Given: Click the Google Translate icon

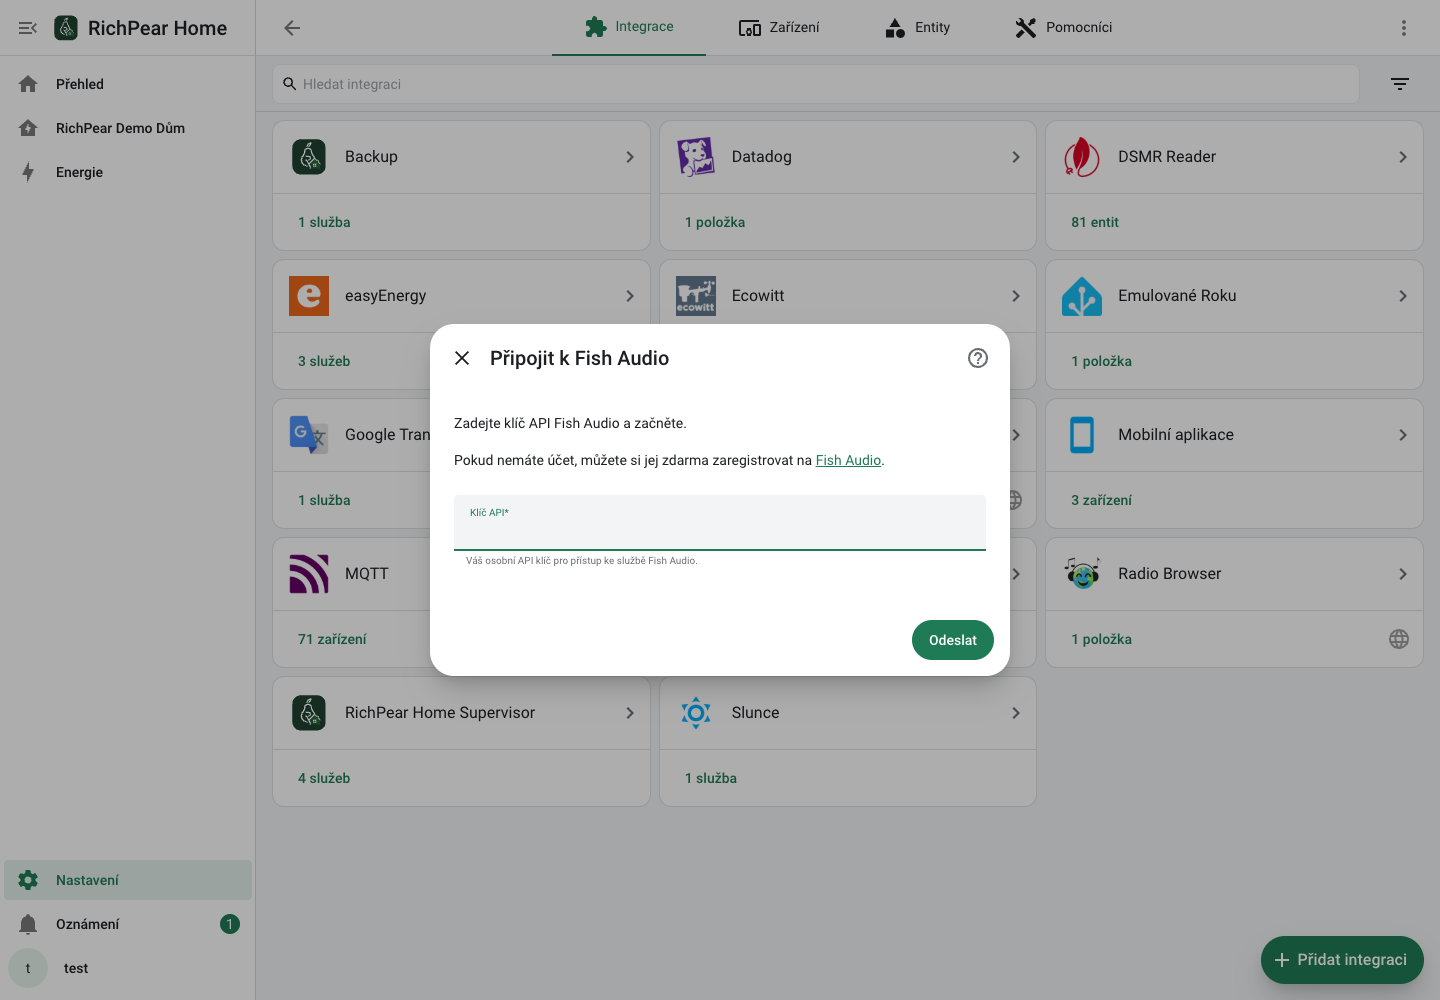Looking at the screenshot, I should coord(309,435).
